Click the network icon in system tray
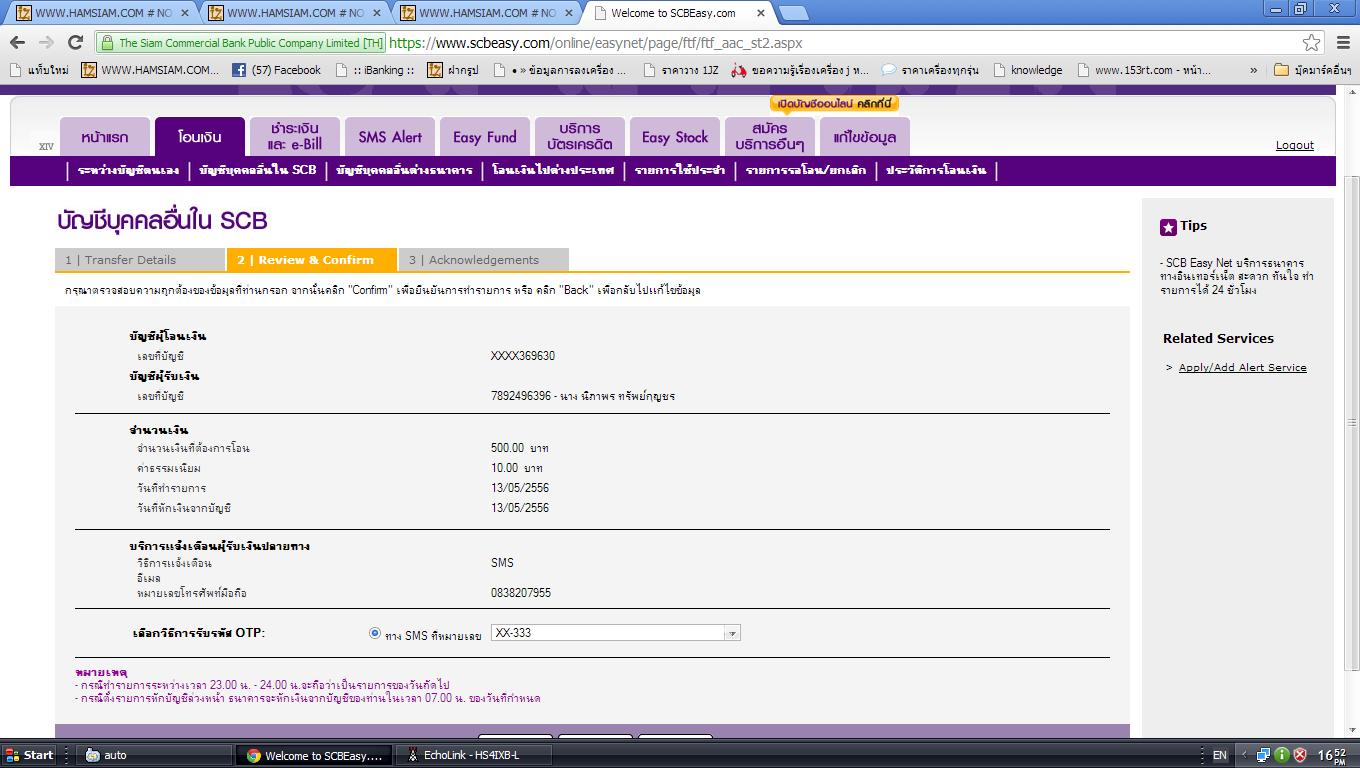 click(1263, 755)
